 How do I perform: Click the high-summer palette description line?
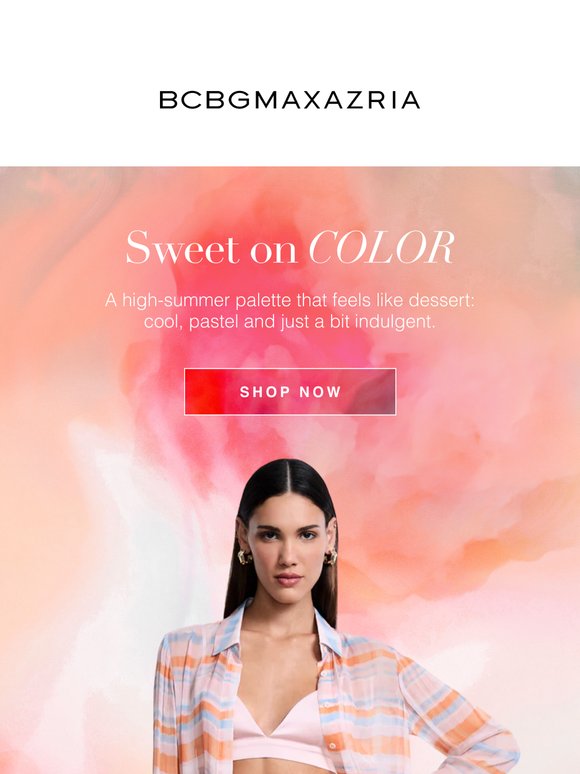[290, 300]
